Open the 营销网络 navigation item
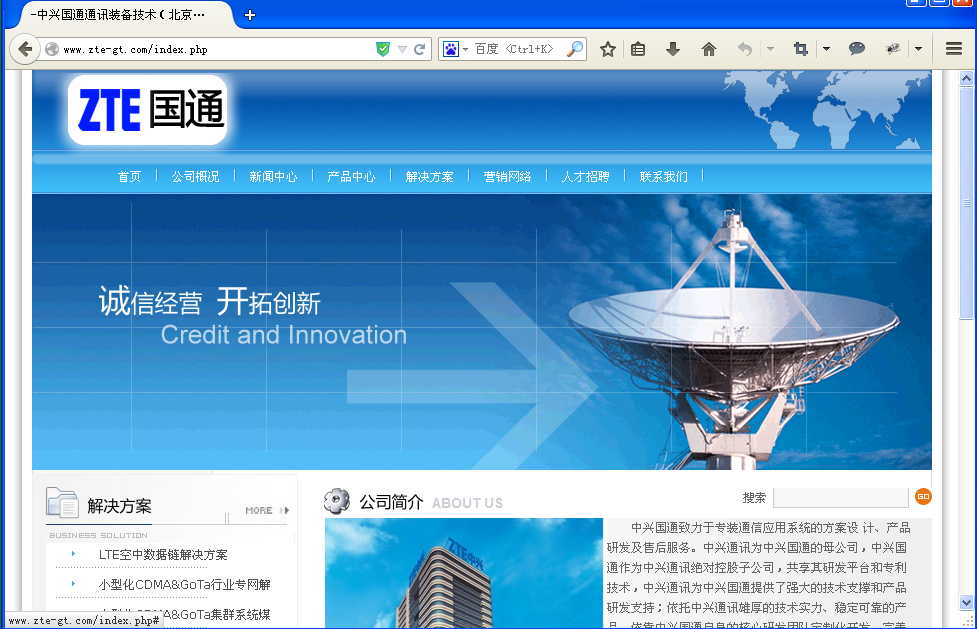 point(507,176)
